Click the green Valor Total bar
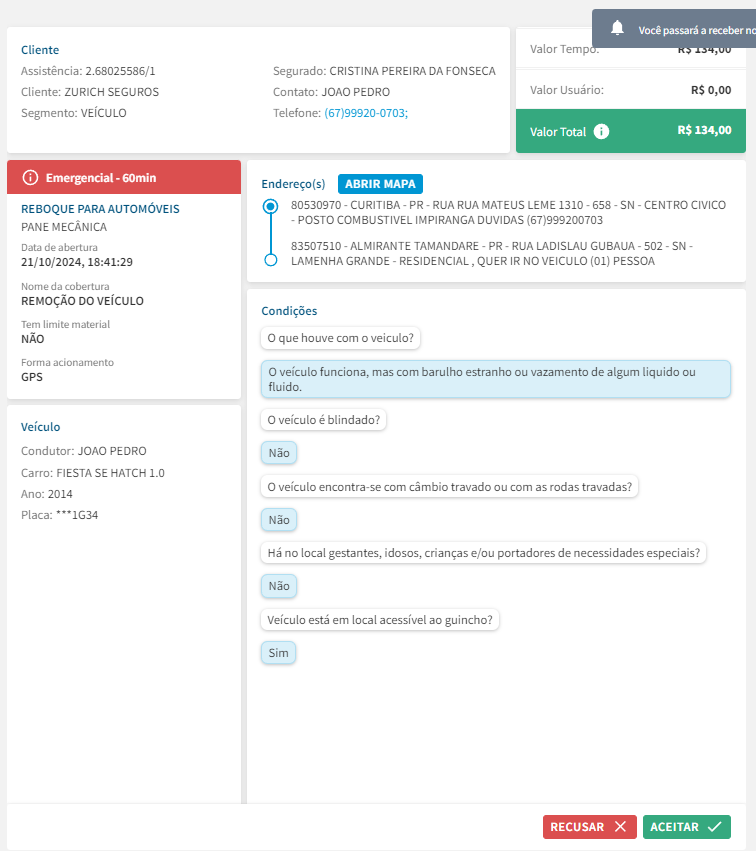756x851 pixels. pos(631,131)
